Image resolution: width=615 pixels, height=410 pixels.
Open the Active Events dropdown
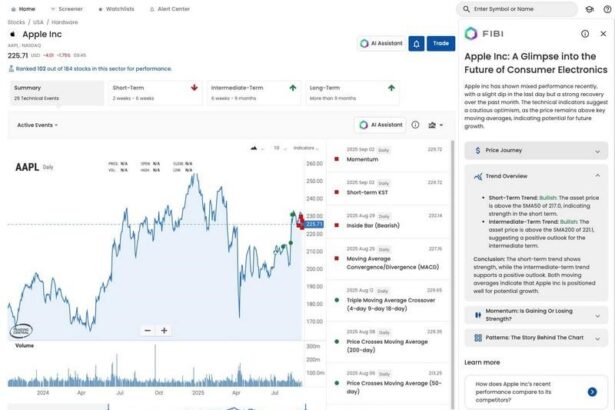pyautogui.click(x=37, y=125)
